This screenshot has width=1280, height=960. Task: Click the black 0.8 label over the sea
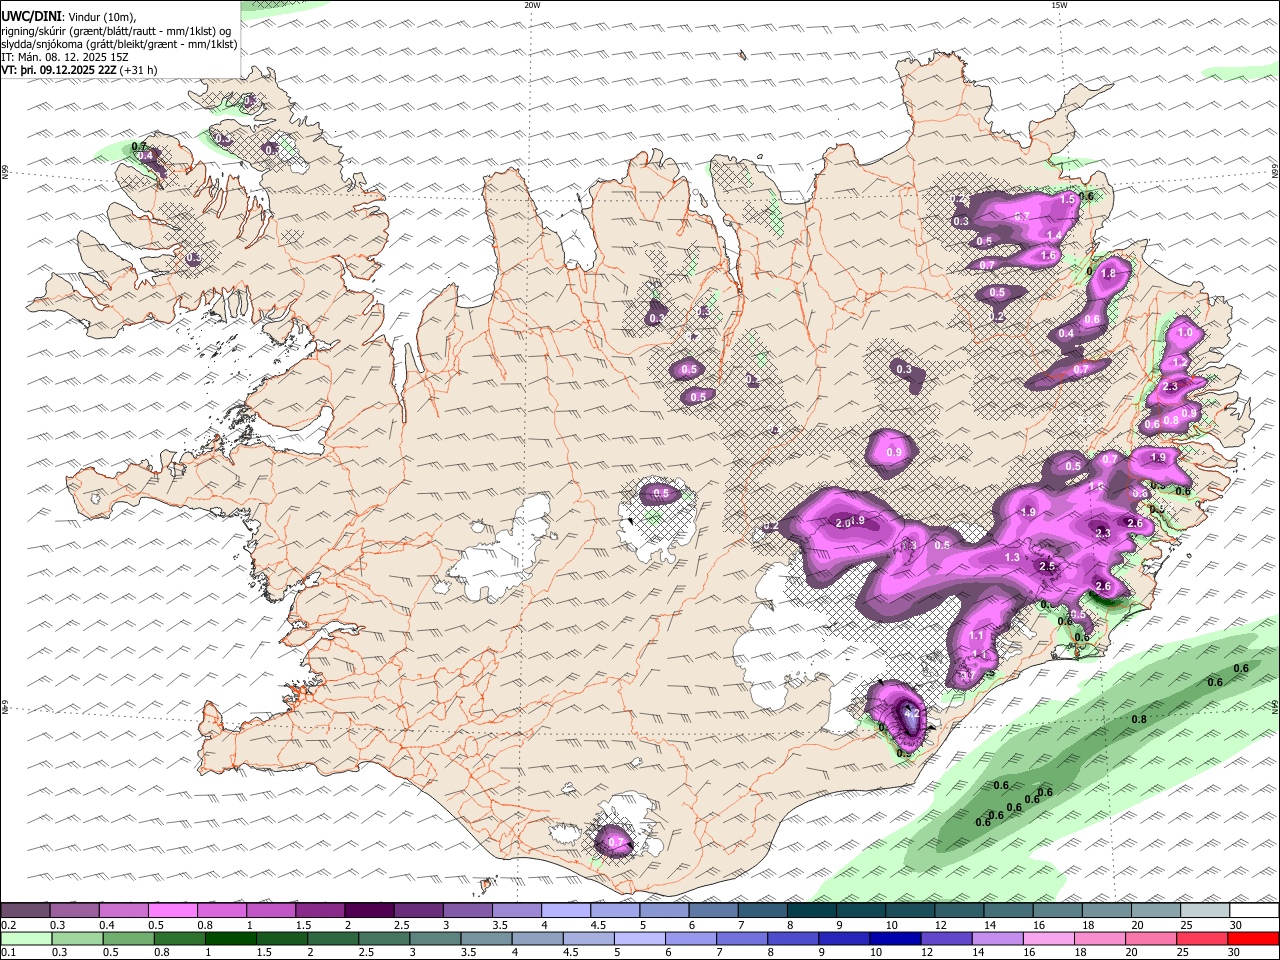click(1138, 719)
